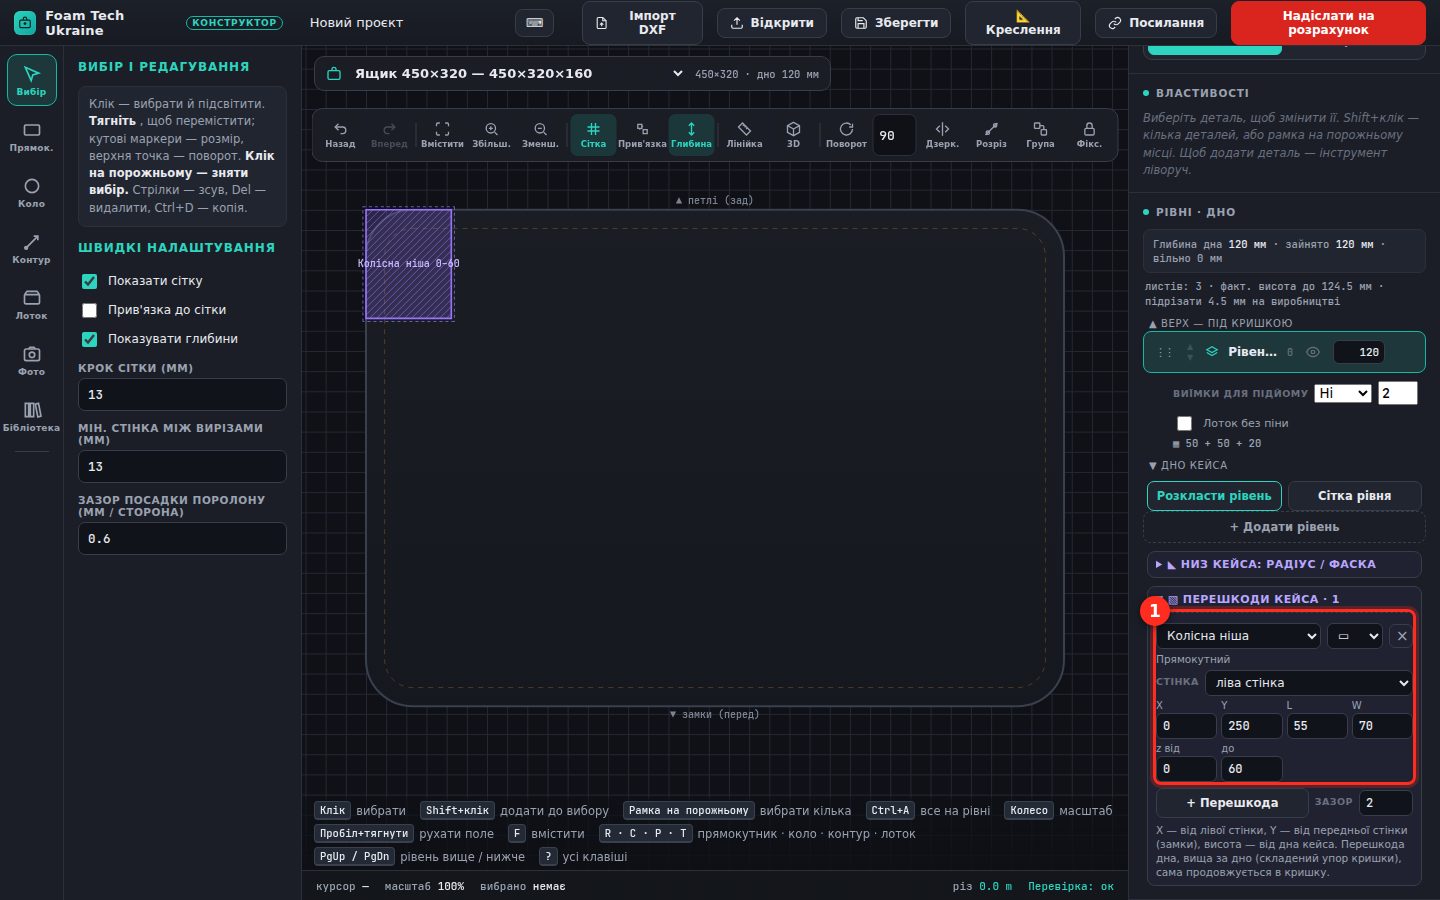Toggle the eye icon on Рівень layer
The image size is (1440, 900).
[x=1313, y=352]
